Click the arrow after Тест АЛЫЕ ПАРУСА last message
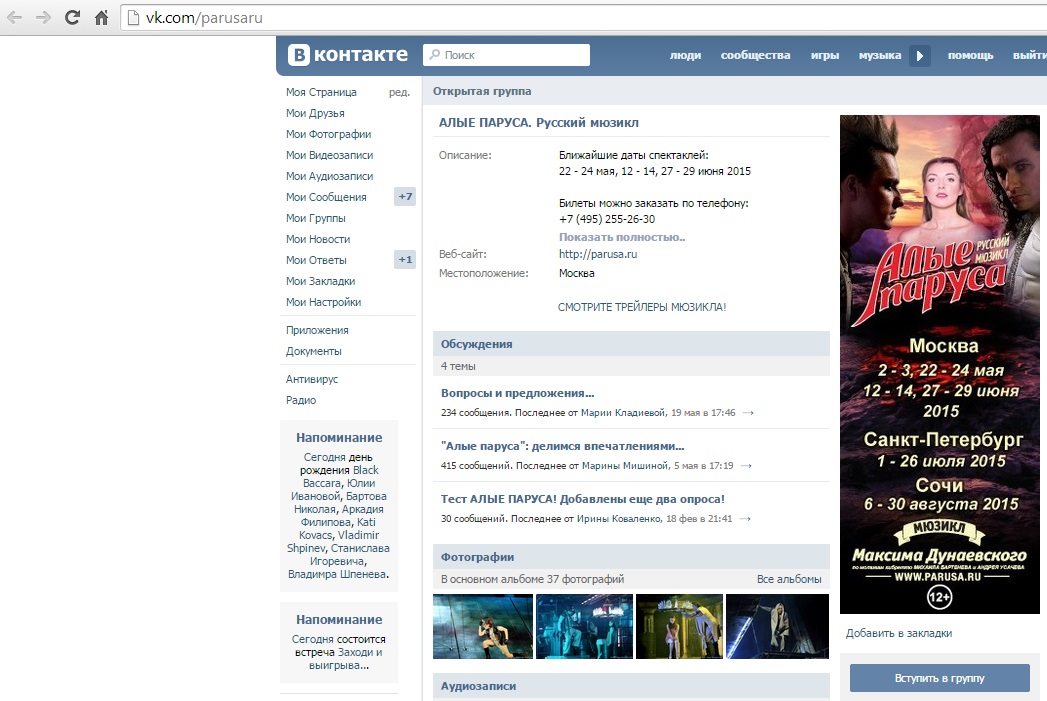The image size is (1047, 701). 745,519
